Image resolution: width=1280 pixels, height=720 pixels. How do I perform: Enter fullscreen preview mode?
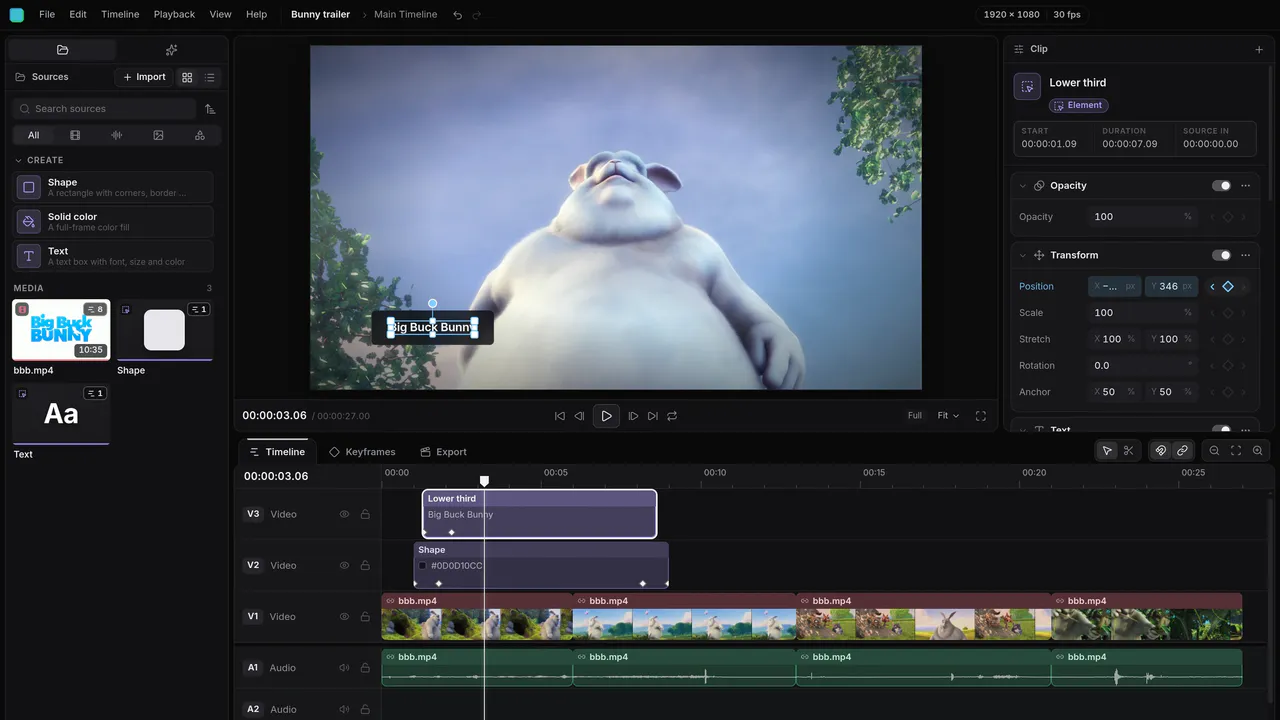click(x=980, y=416)
